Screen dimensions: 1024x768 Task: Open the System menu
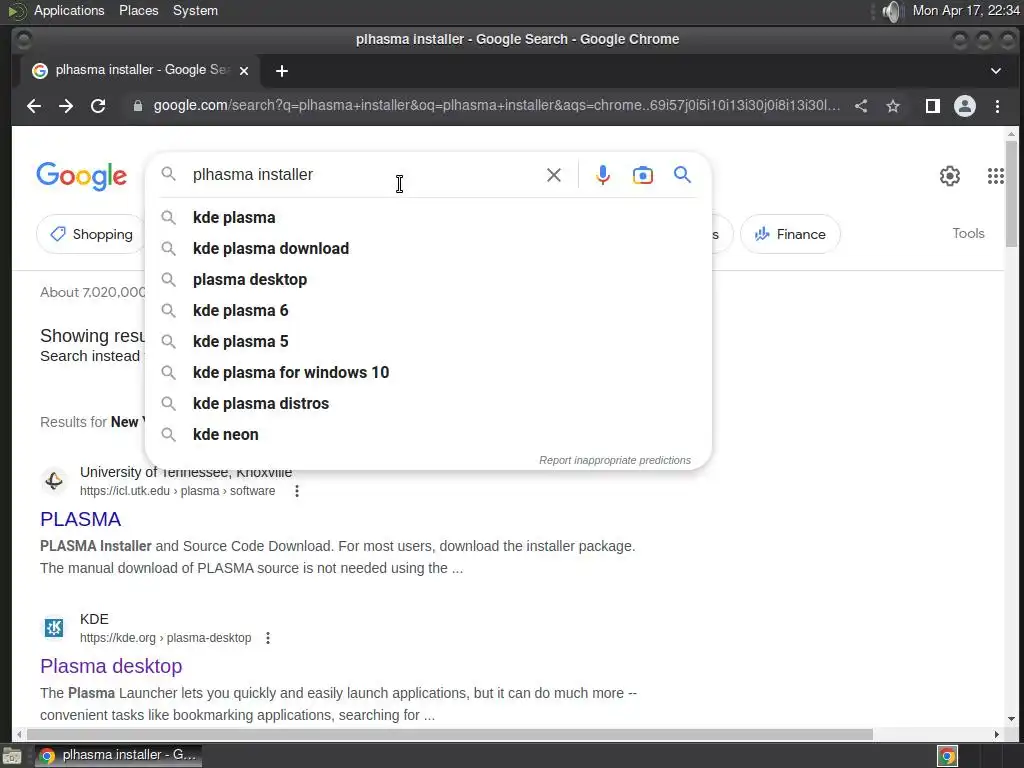click(195, 11)
